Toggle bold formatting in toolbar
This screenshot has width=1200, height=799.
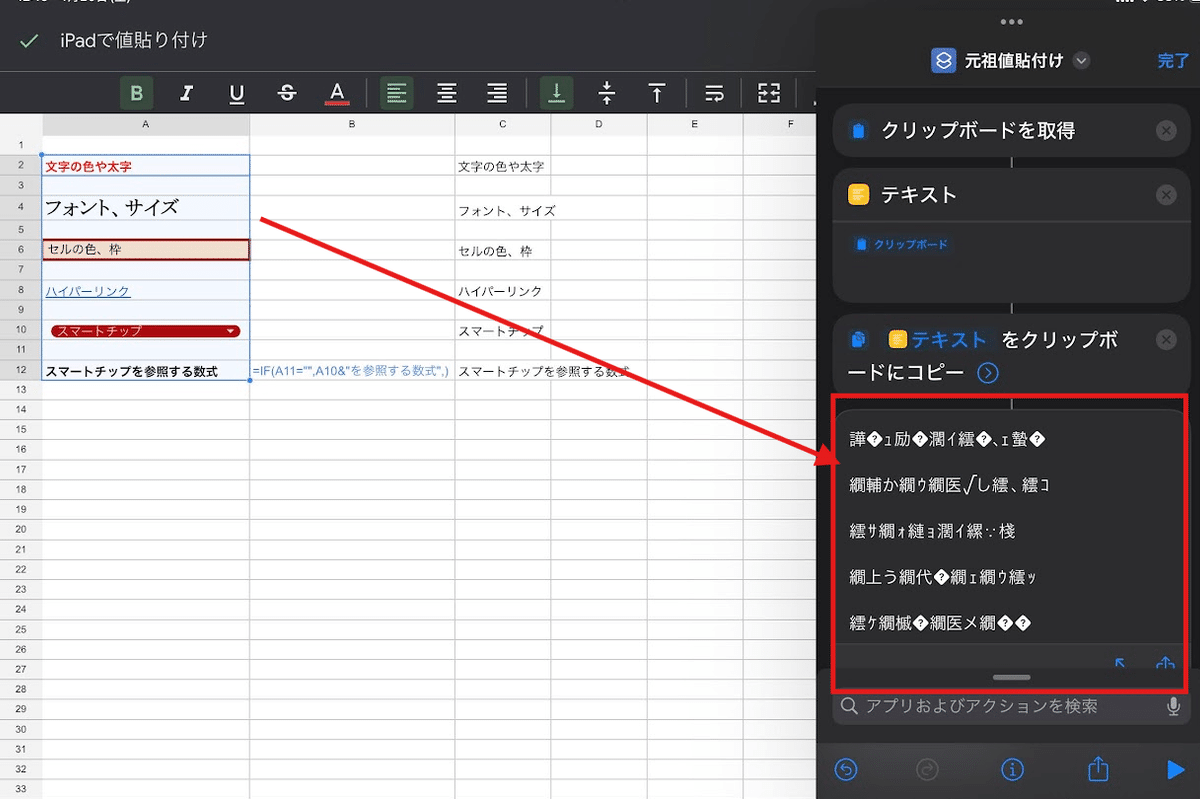137,93
